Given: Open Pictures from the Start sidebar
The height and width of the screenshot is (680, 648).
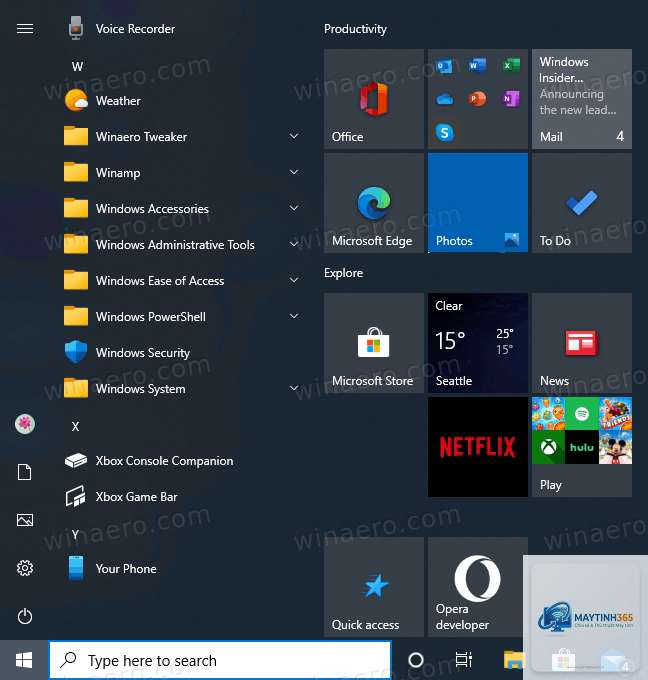Looking at the screenshot, I should [x=25, y=520].
